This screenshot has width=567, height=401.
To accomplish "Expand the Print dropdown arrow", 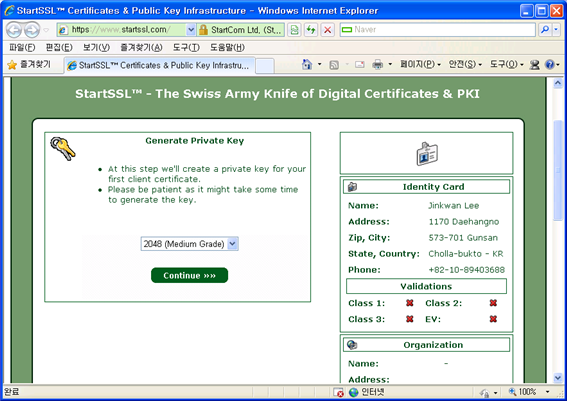I will click(390, 65).
